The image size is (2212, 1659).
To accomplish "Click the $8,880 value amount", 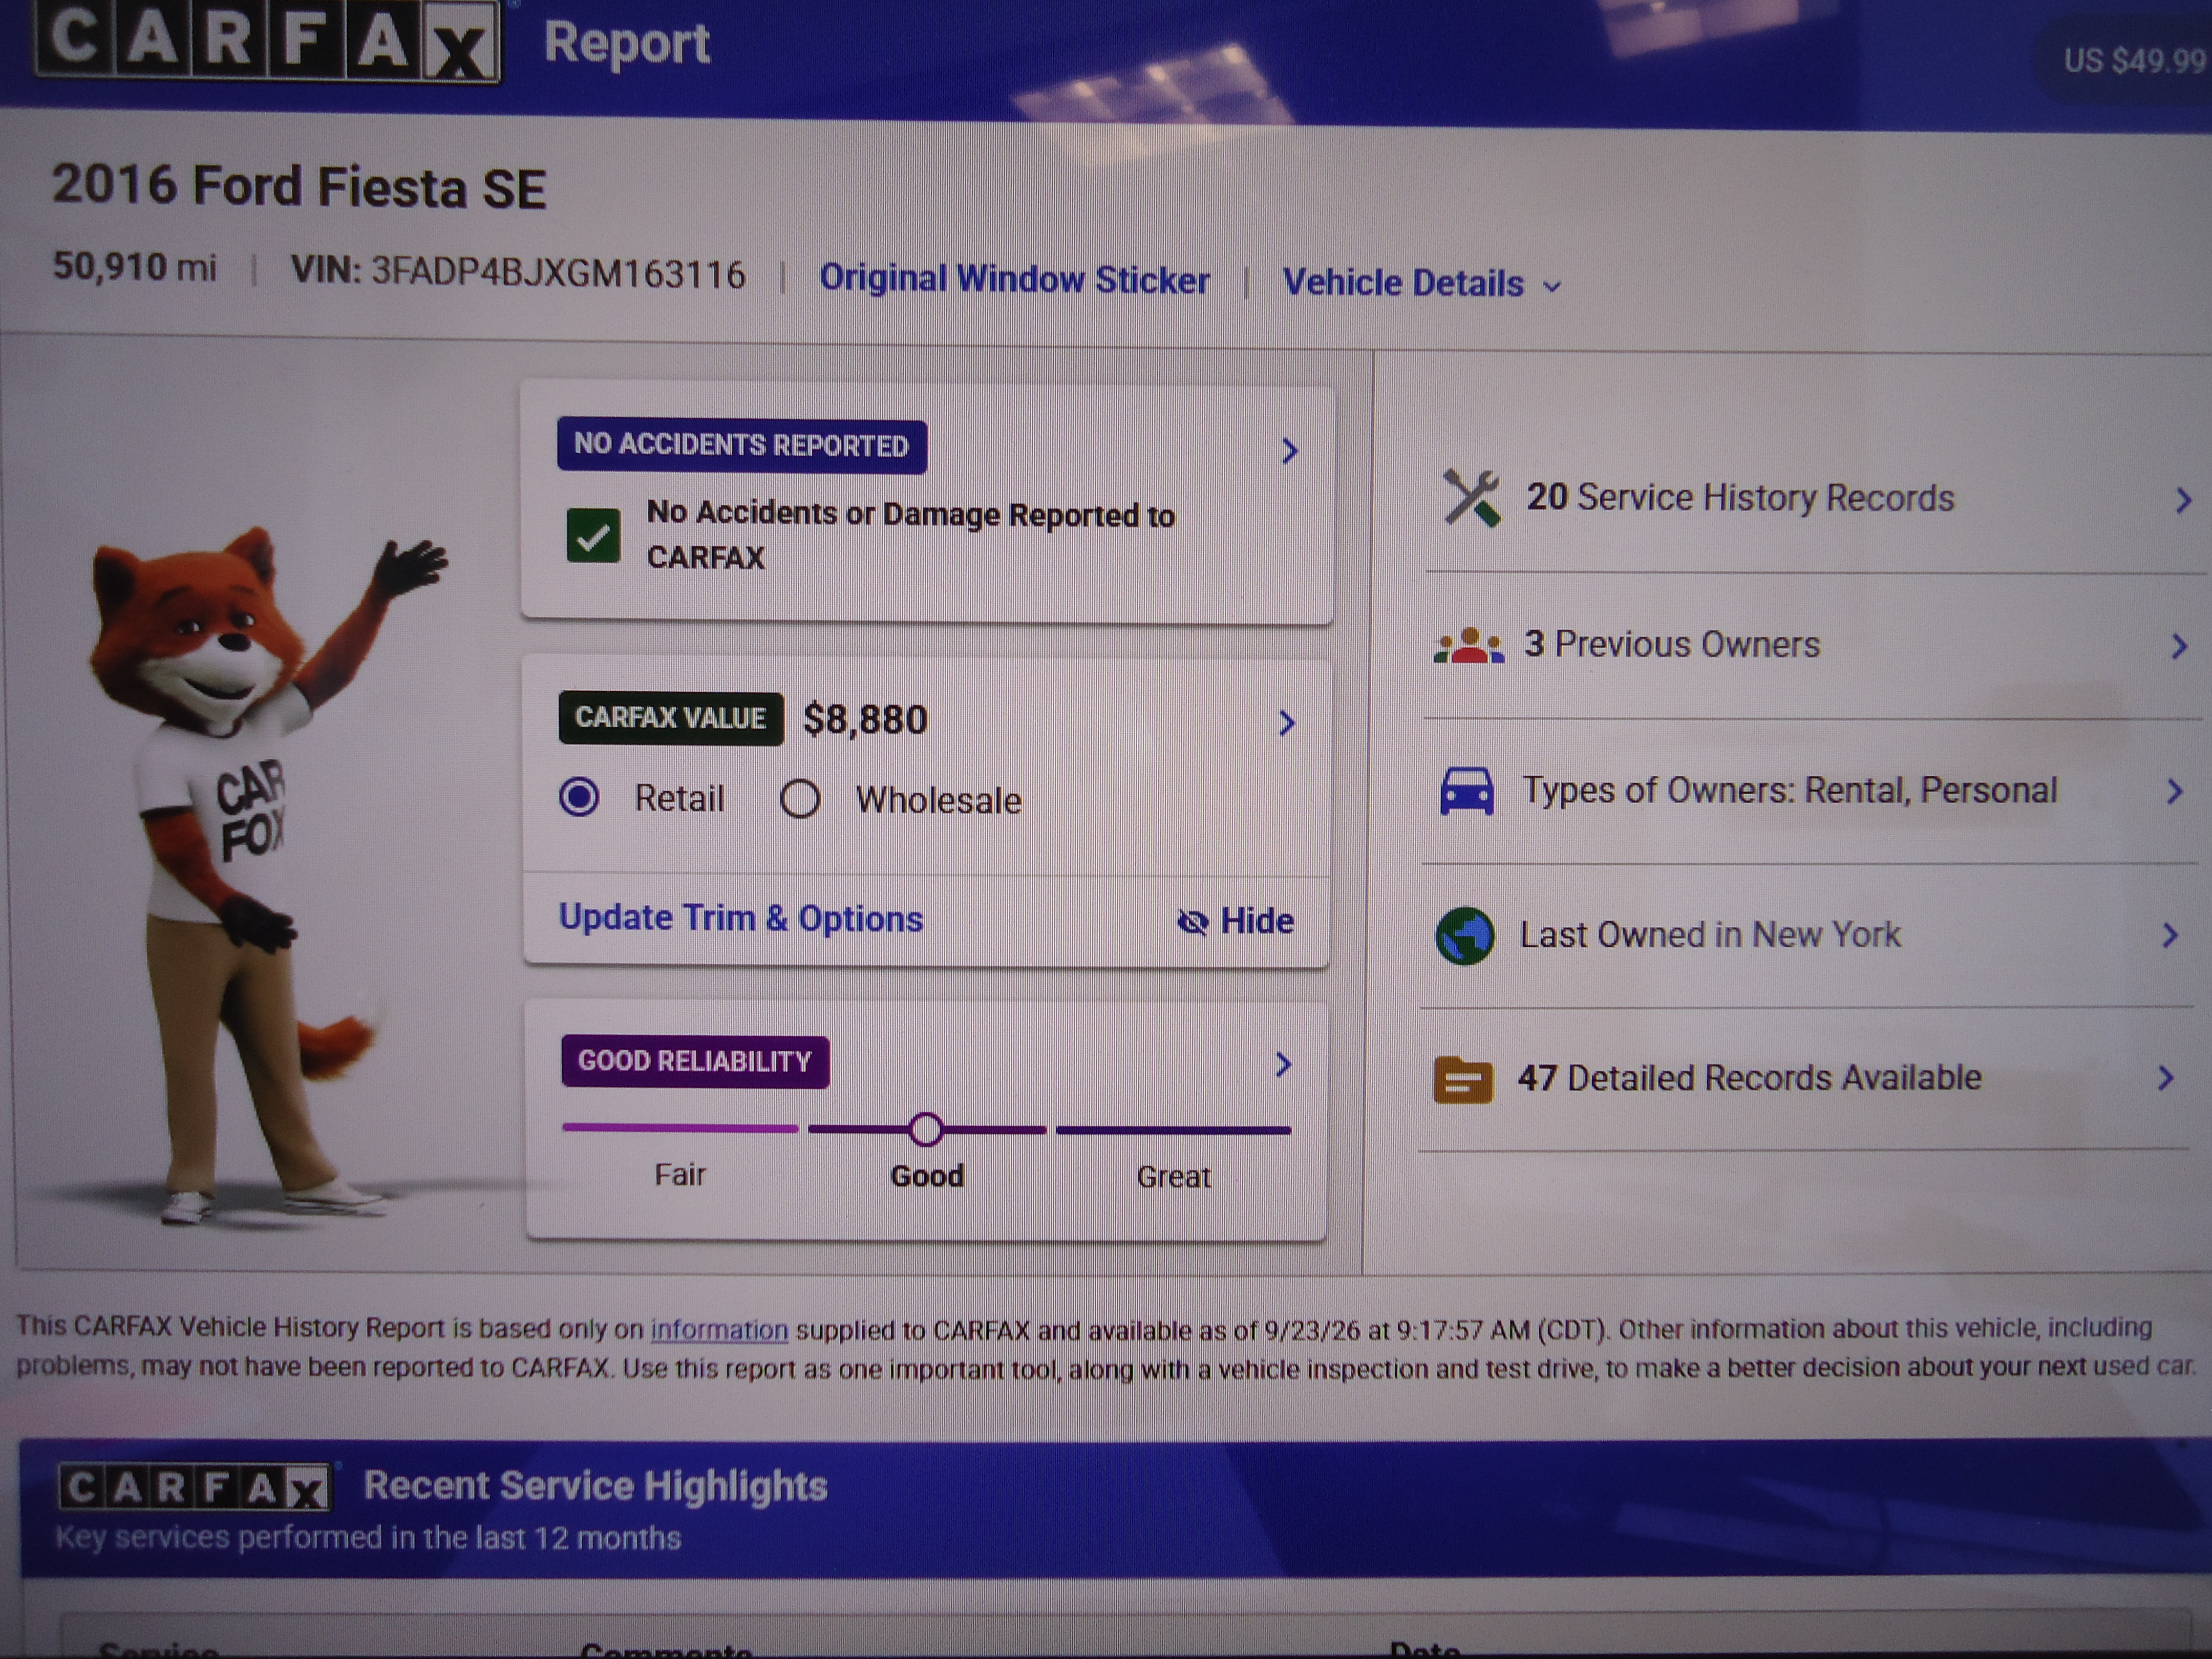I will [866, 719].
